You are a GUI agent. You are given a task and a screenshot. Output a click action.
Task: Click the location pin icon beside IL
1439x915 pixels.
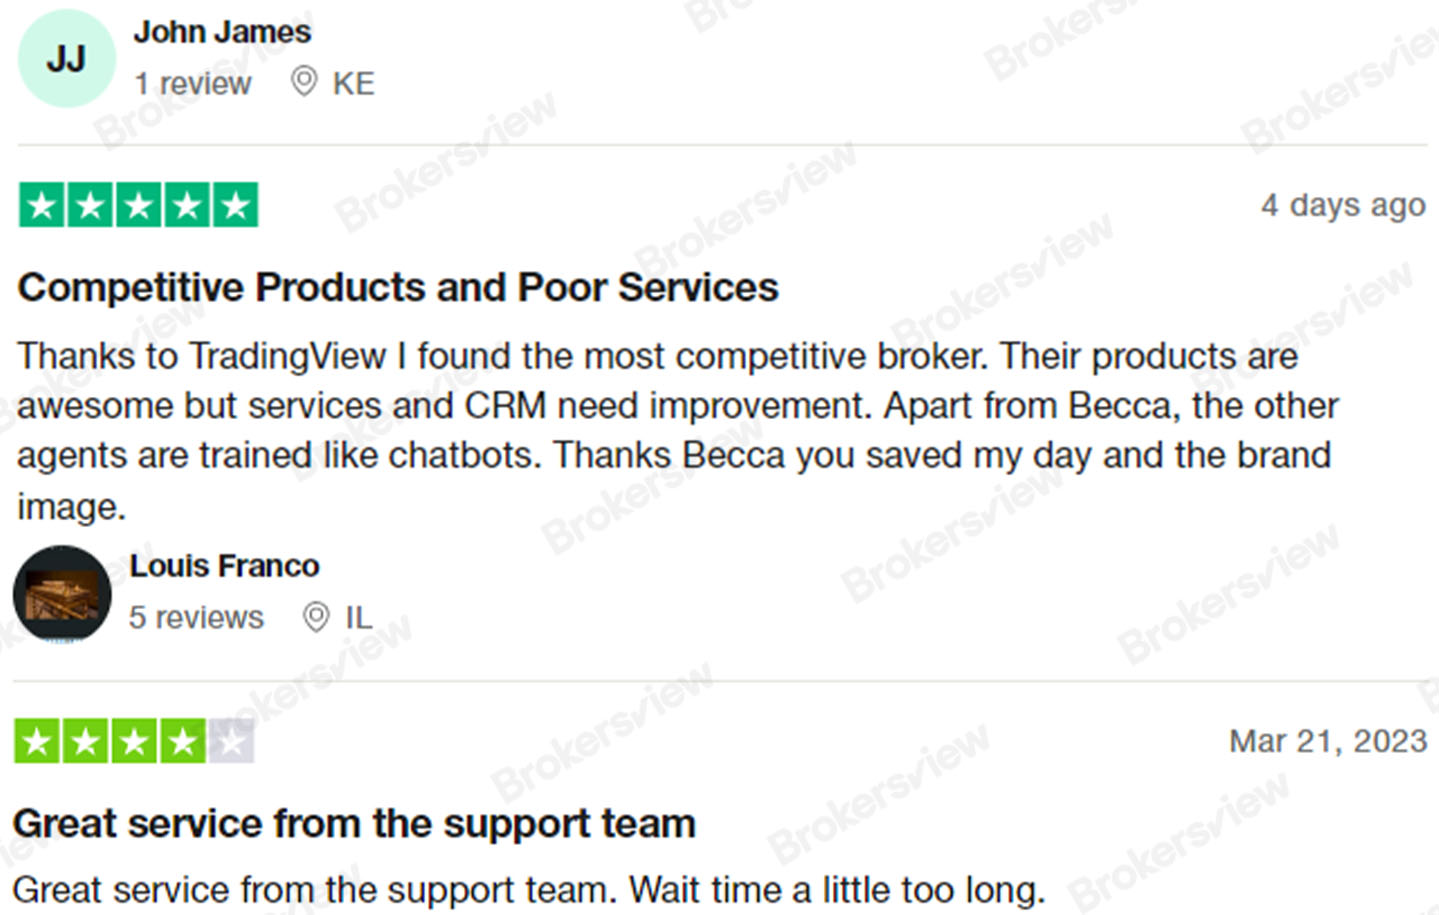pyautogui.click(x=315, y=617)
